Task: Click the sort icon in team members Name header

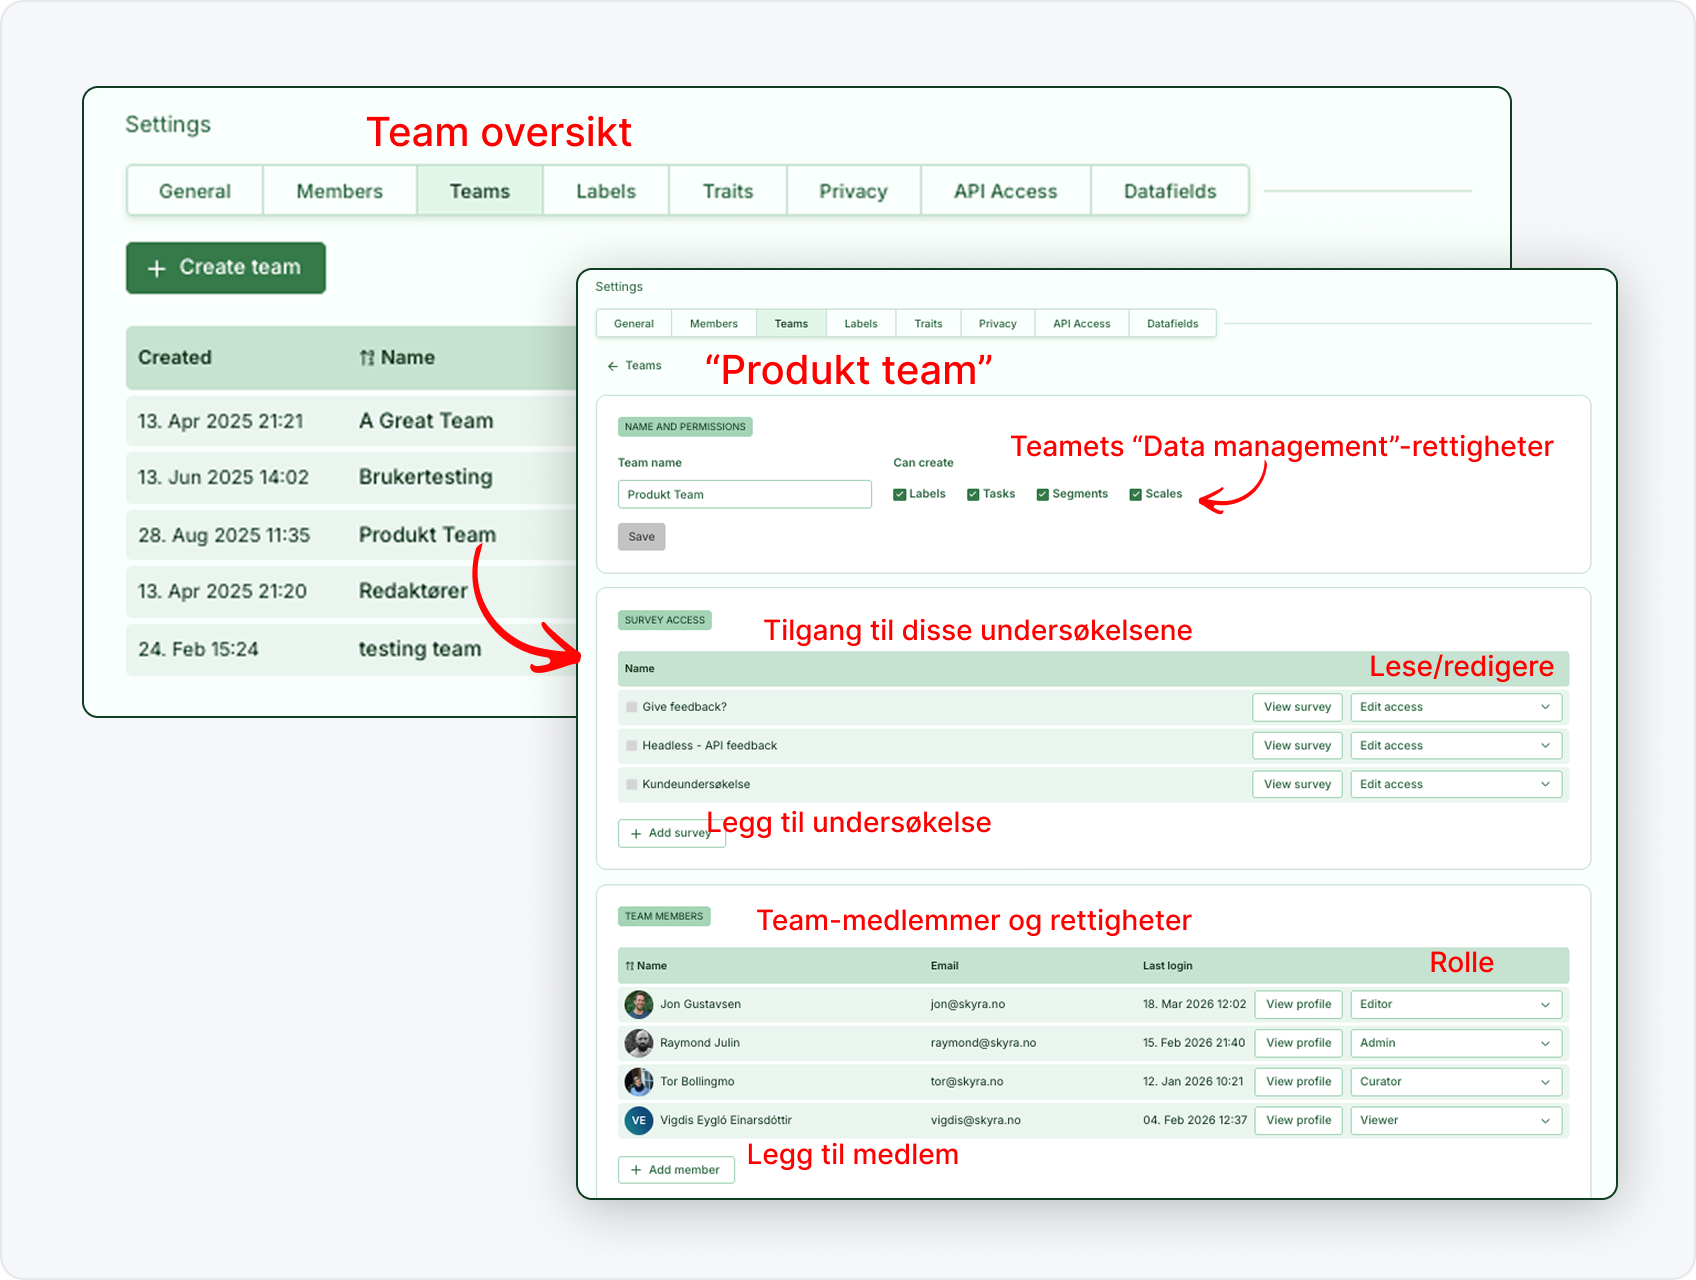Action: pyautogui.click(x=630, y=966)
